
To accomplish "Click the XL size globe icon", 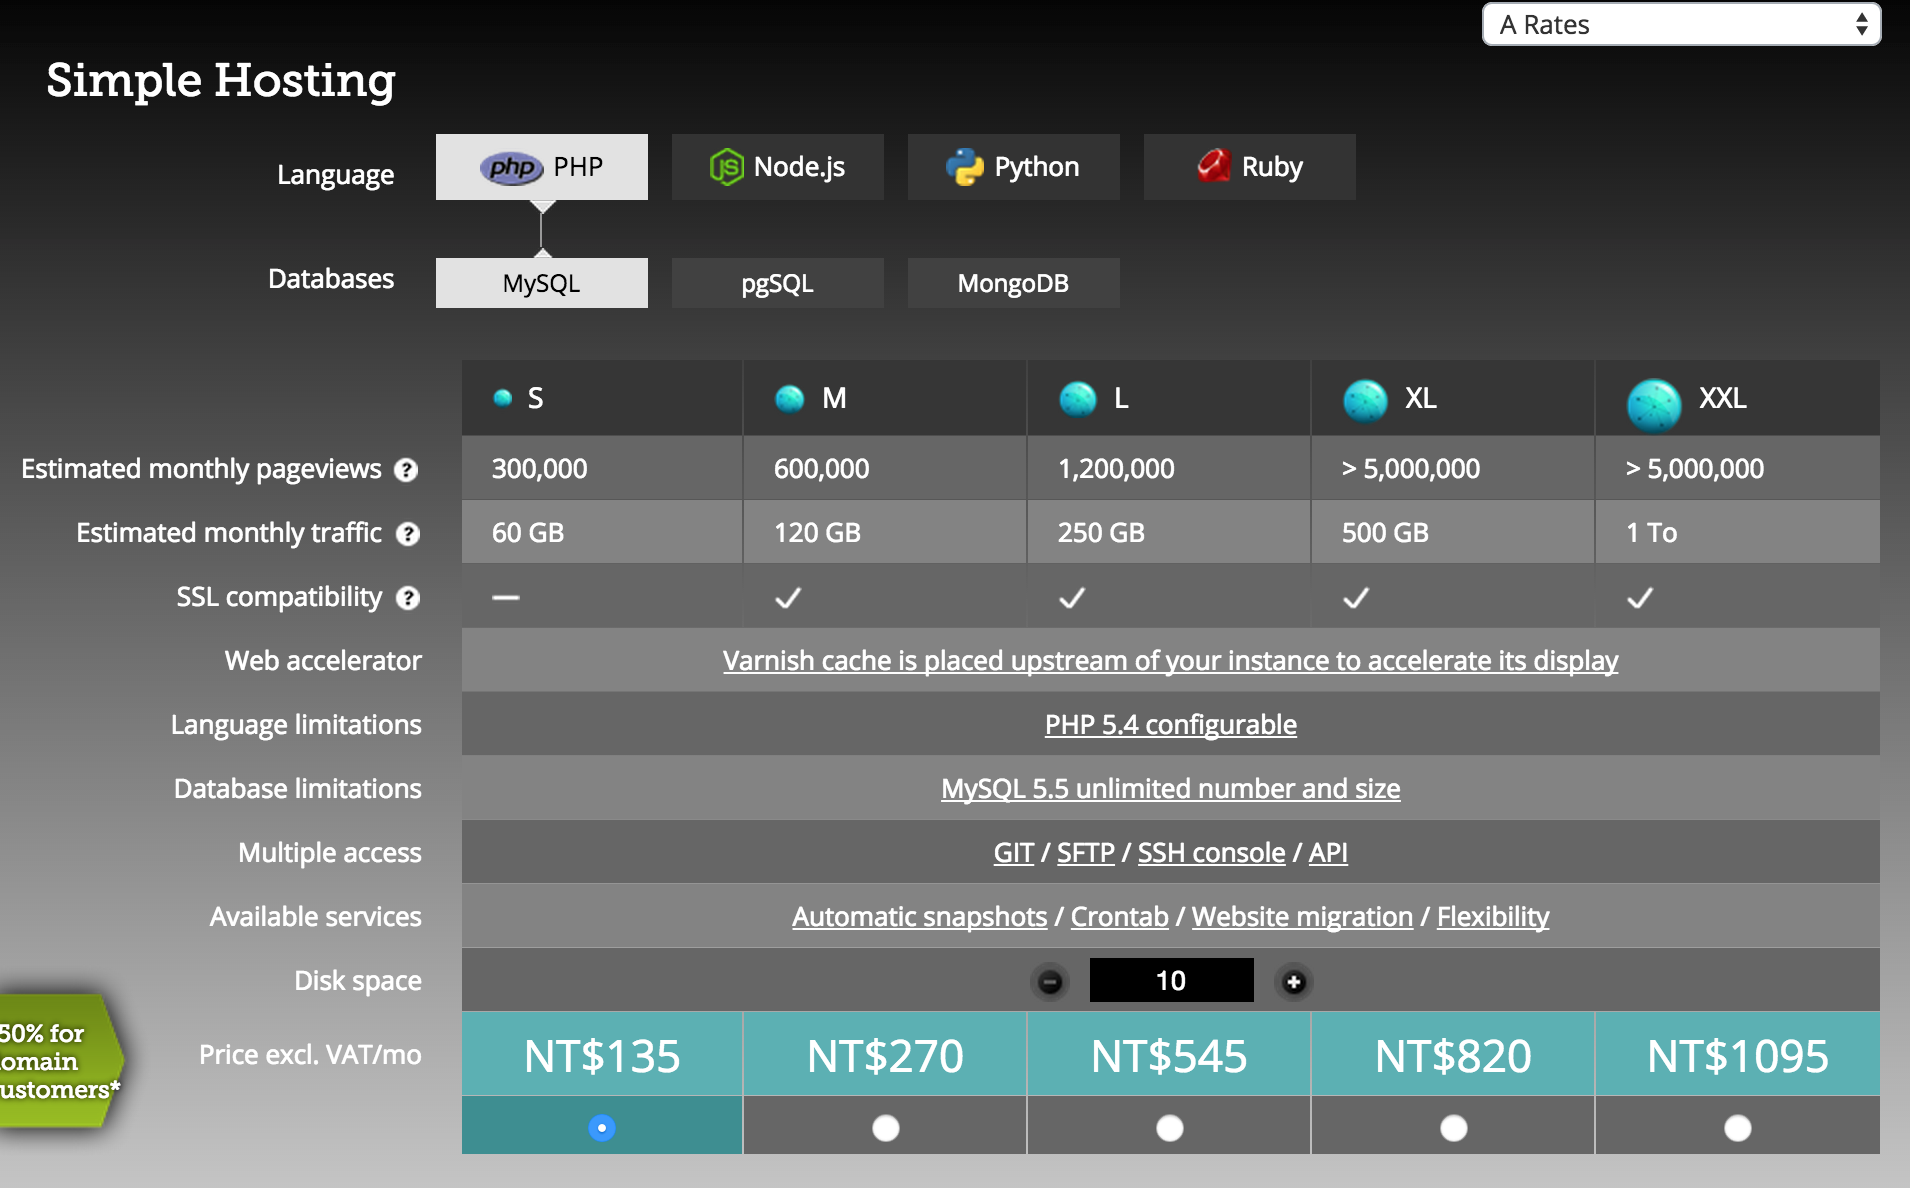I will coord(1366,401).
